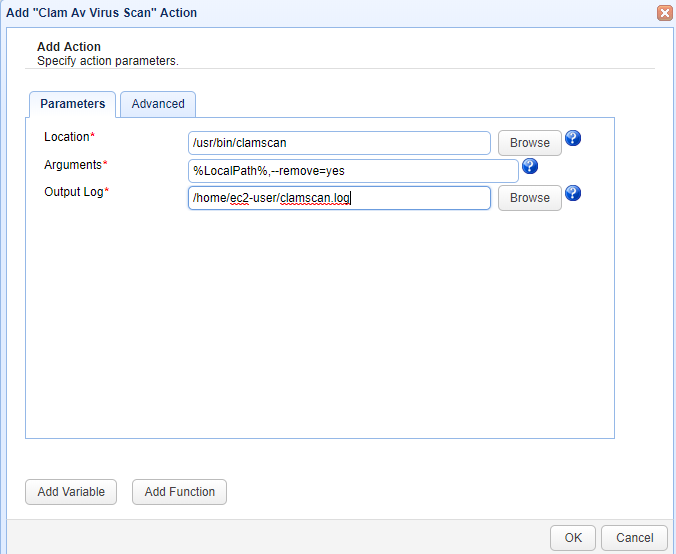Switch to the Parameters tab
The image size is (676, 554).
coord(72,104)
